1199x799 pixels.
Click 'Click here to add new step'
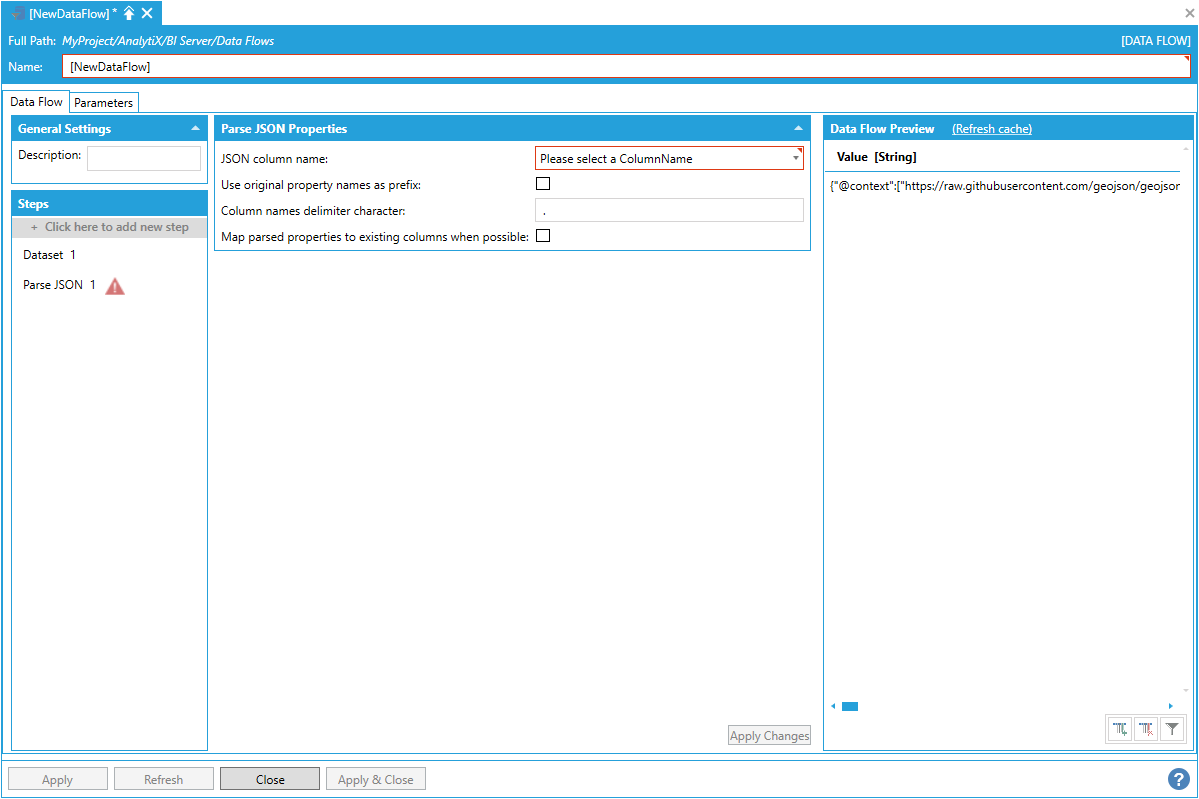[x=110, y=227]
